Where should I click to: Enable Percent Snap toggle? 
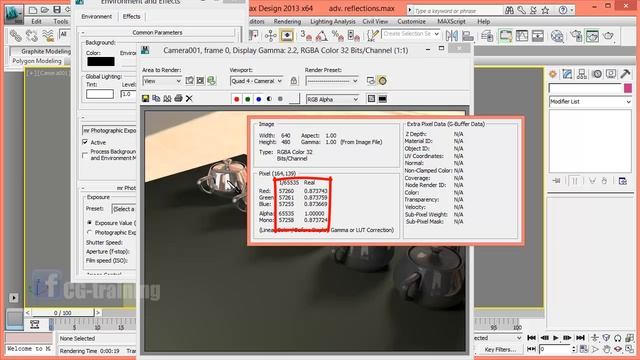click(338, 36)
